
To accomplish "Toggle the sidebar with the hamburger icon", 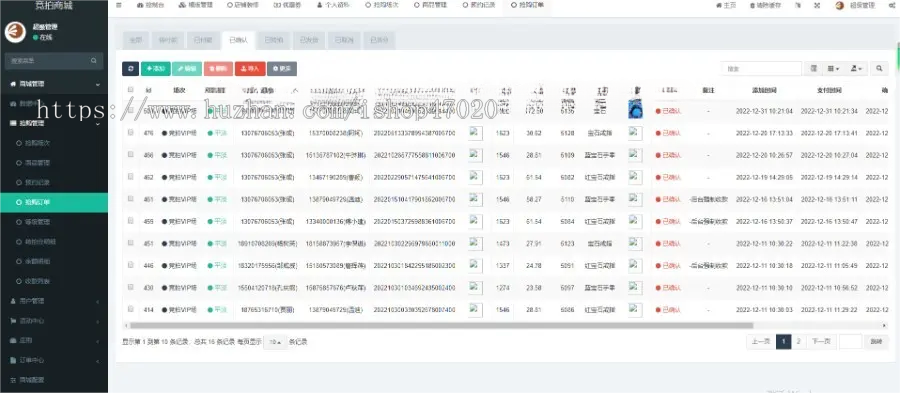I will tap(119, 5).
